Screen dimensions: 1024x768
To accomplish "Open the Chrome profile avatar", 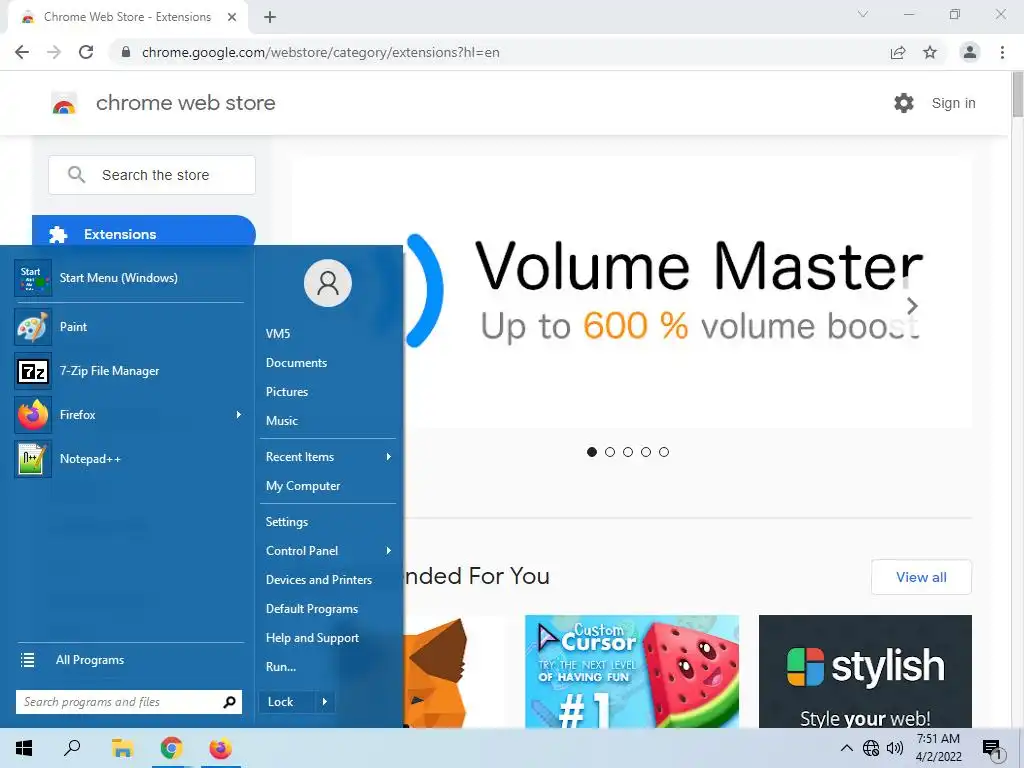I will coord(970,52).
